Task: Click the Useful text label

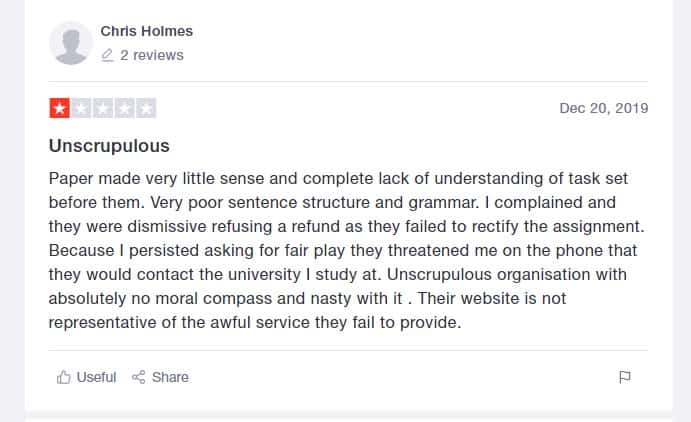Action: 96,377
